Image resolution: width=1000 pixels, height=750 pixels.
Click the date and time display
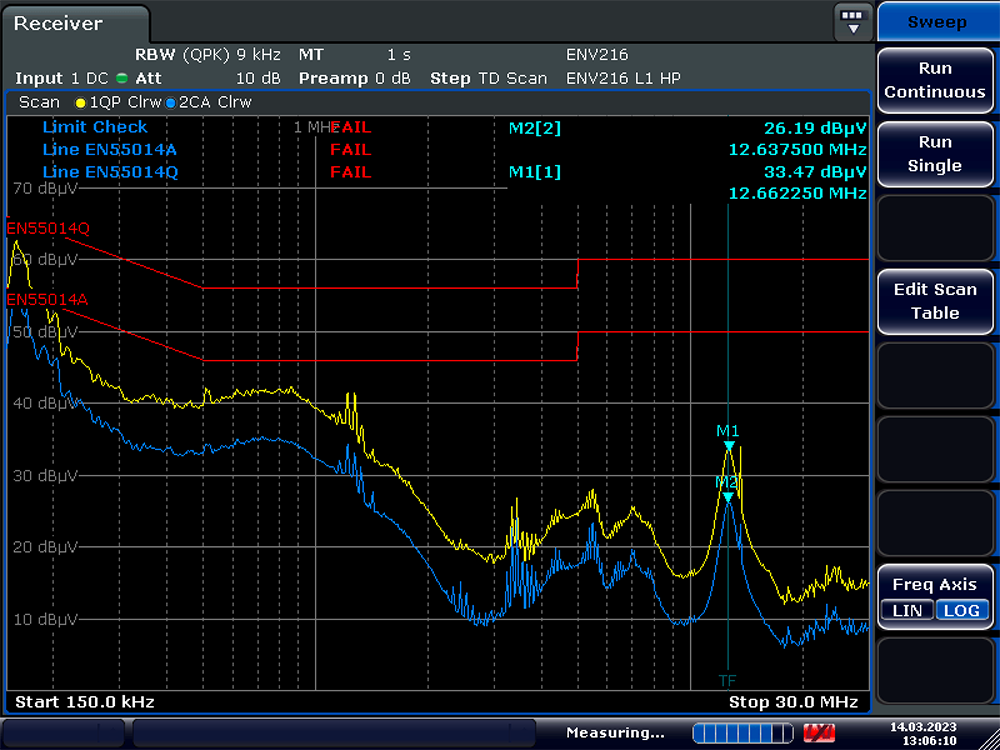tap(932, 733)
